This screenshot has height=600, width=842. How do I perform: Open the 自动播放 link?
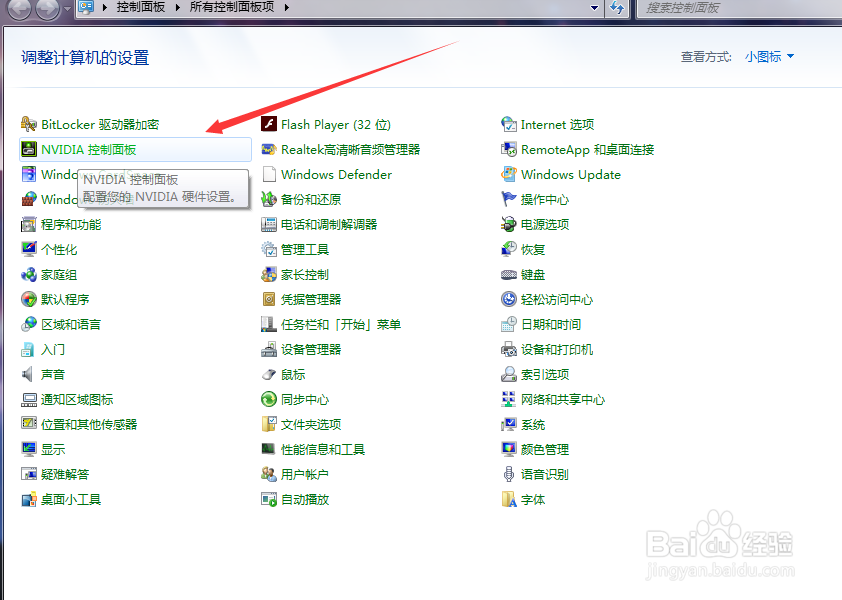[x=304, y=500]
